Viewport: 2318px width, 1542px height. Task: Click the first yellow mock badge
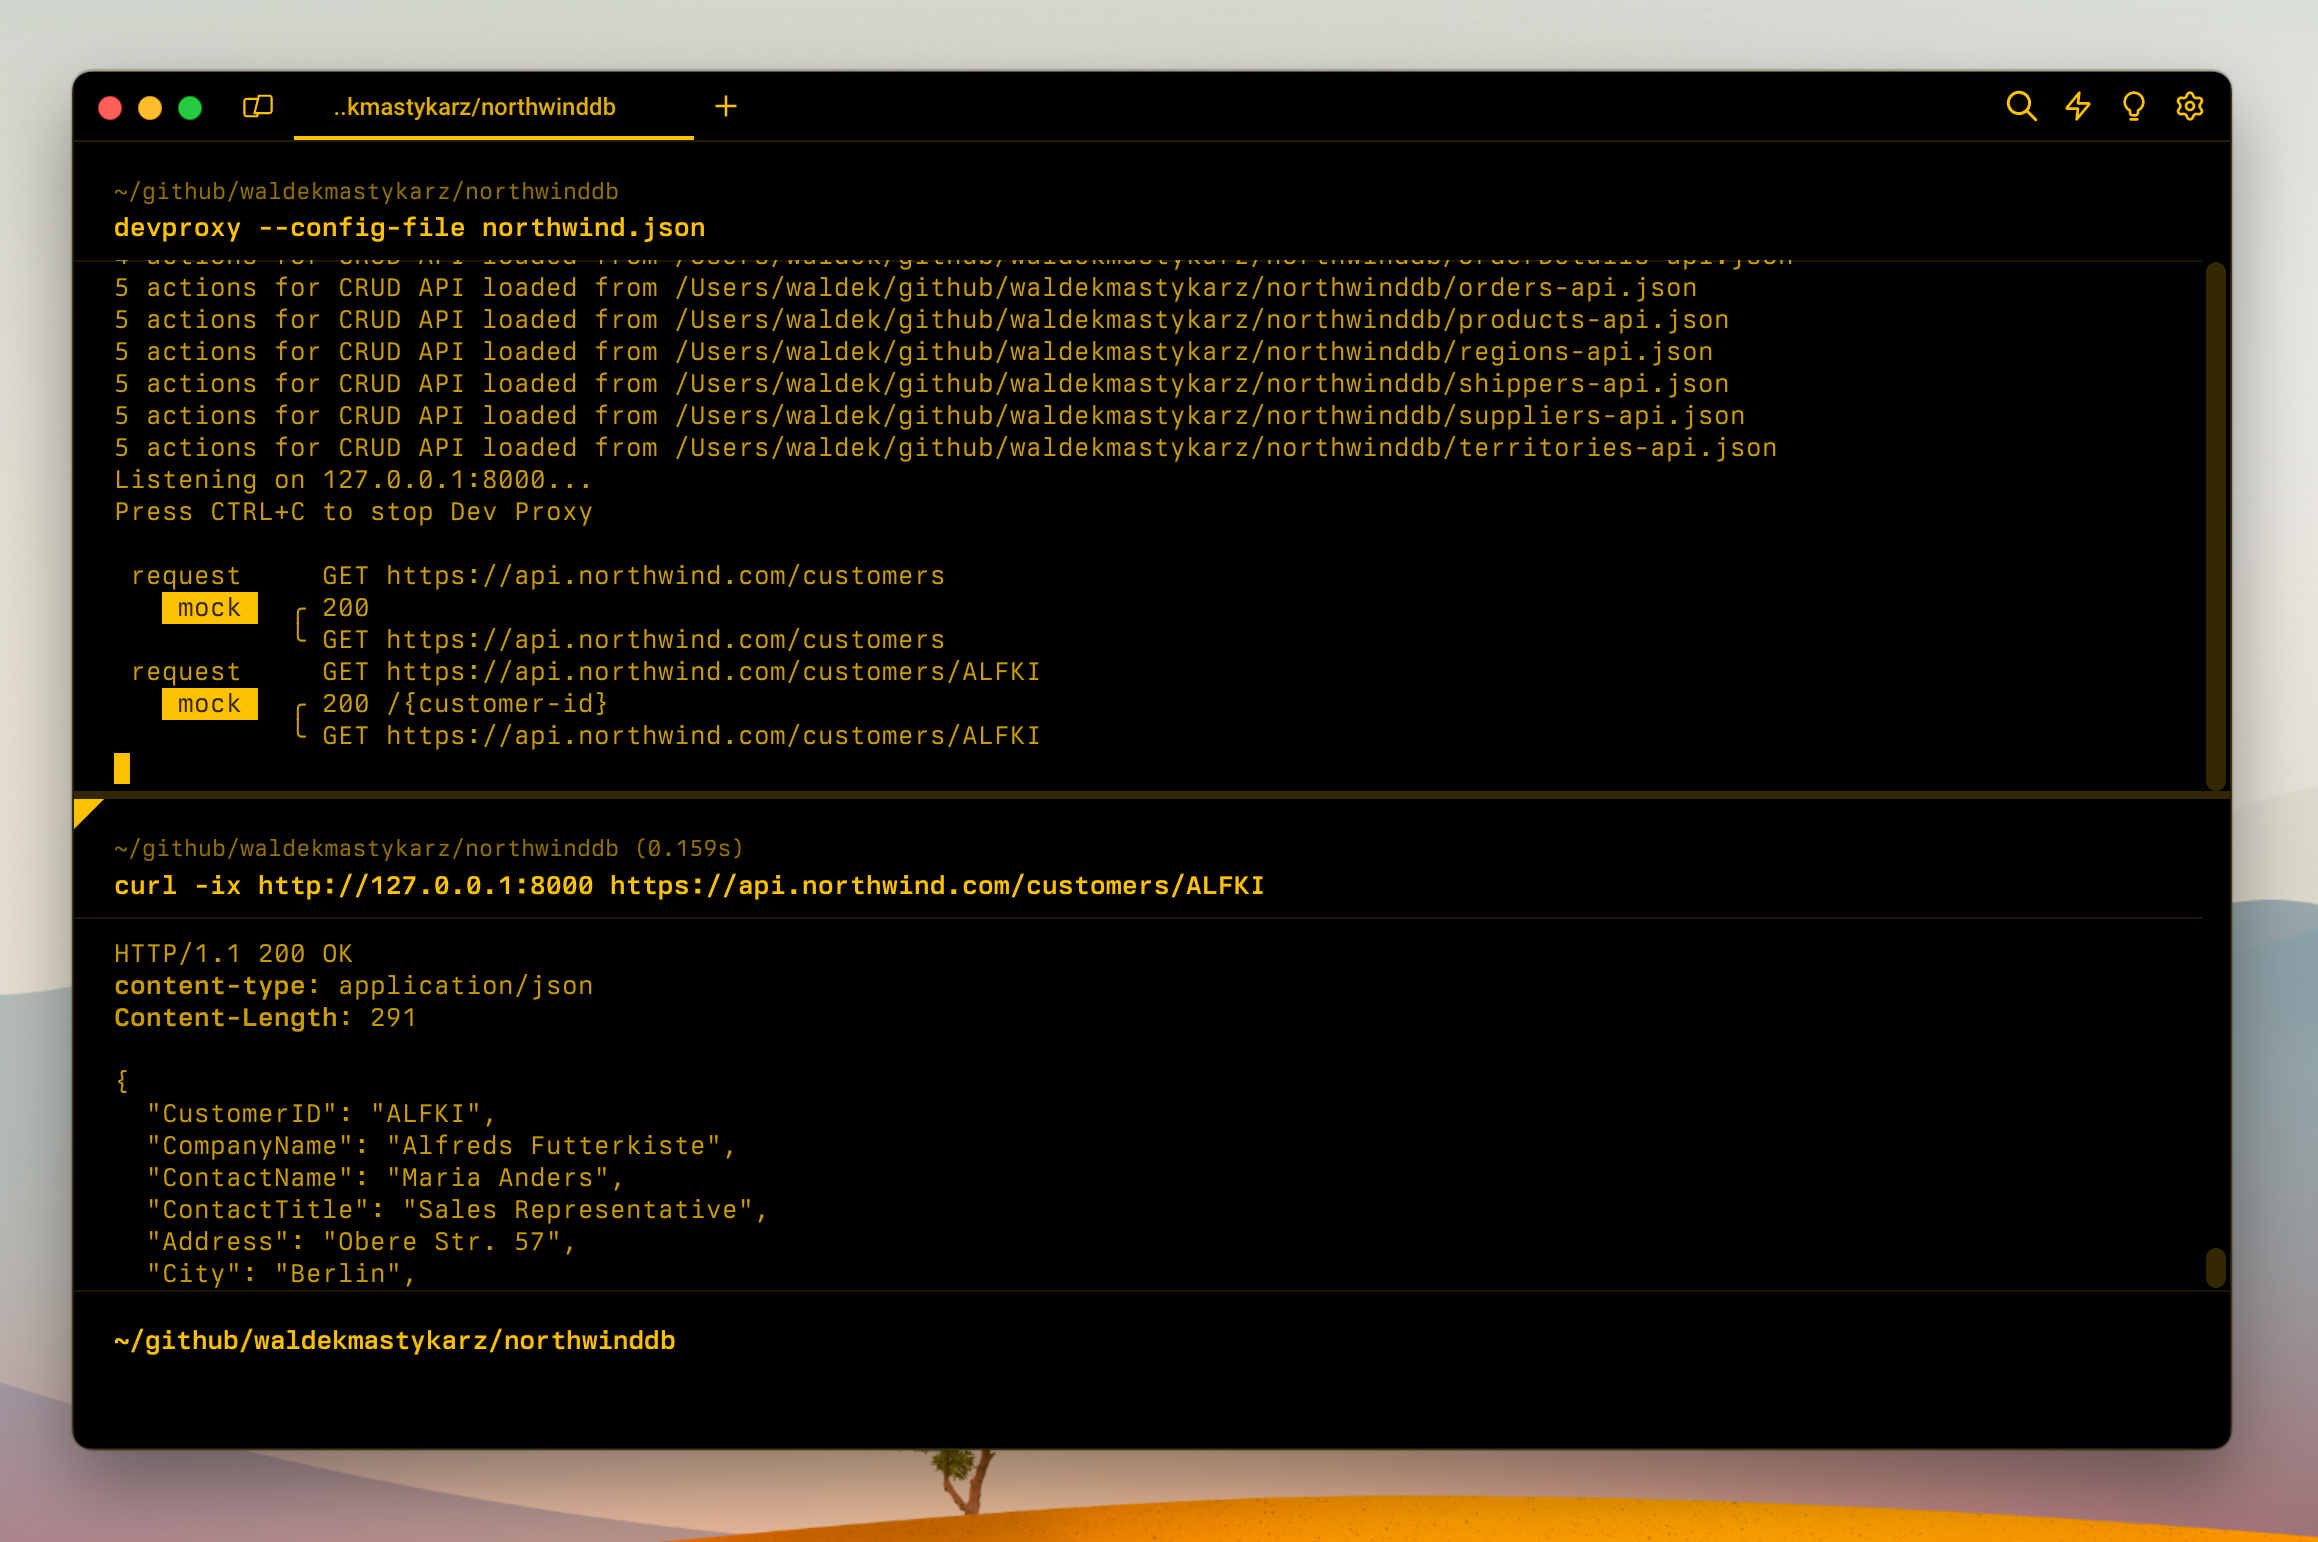click(209, 607)
